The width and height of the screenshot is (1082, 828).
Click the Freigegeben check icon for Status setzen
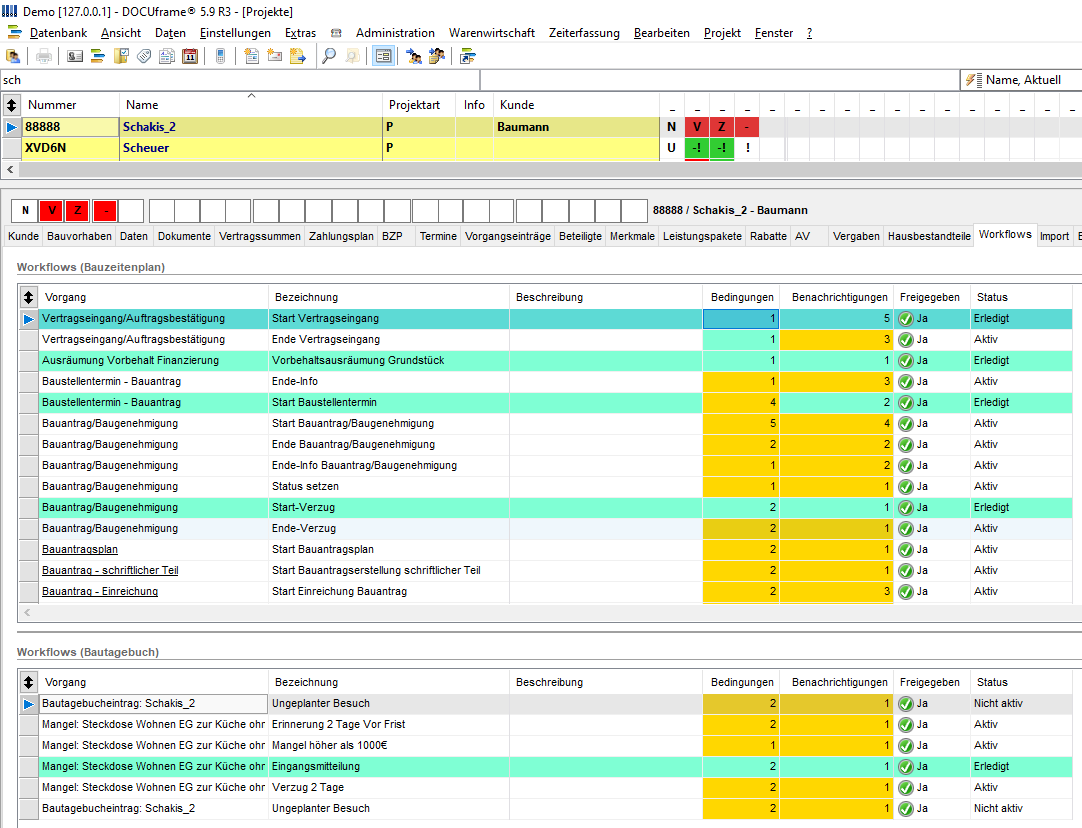tap(906, 486)
